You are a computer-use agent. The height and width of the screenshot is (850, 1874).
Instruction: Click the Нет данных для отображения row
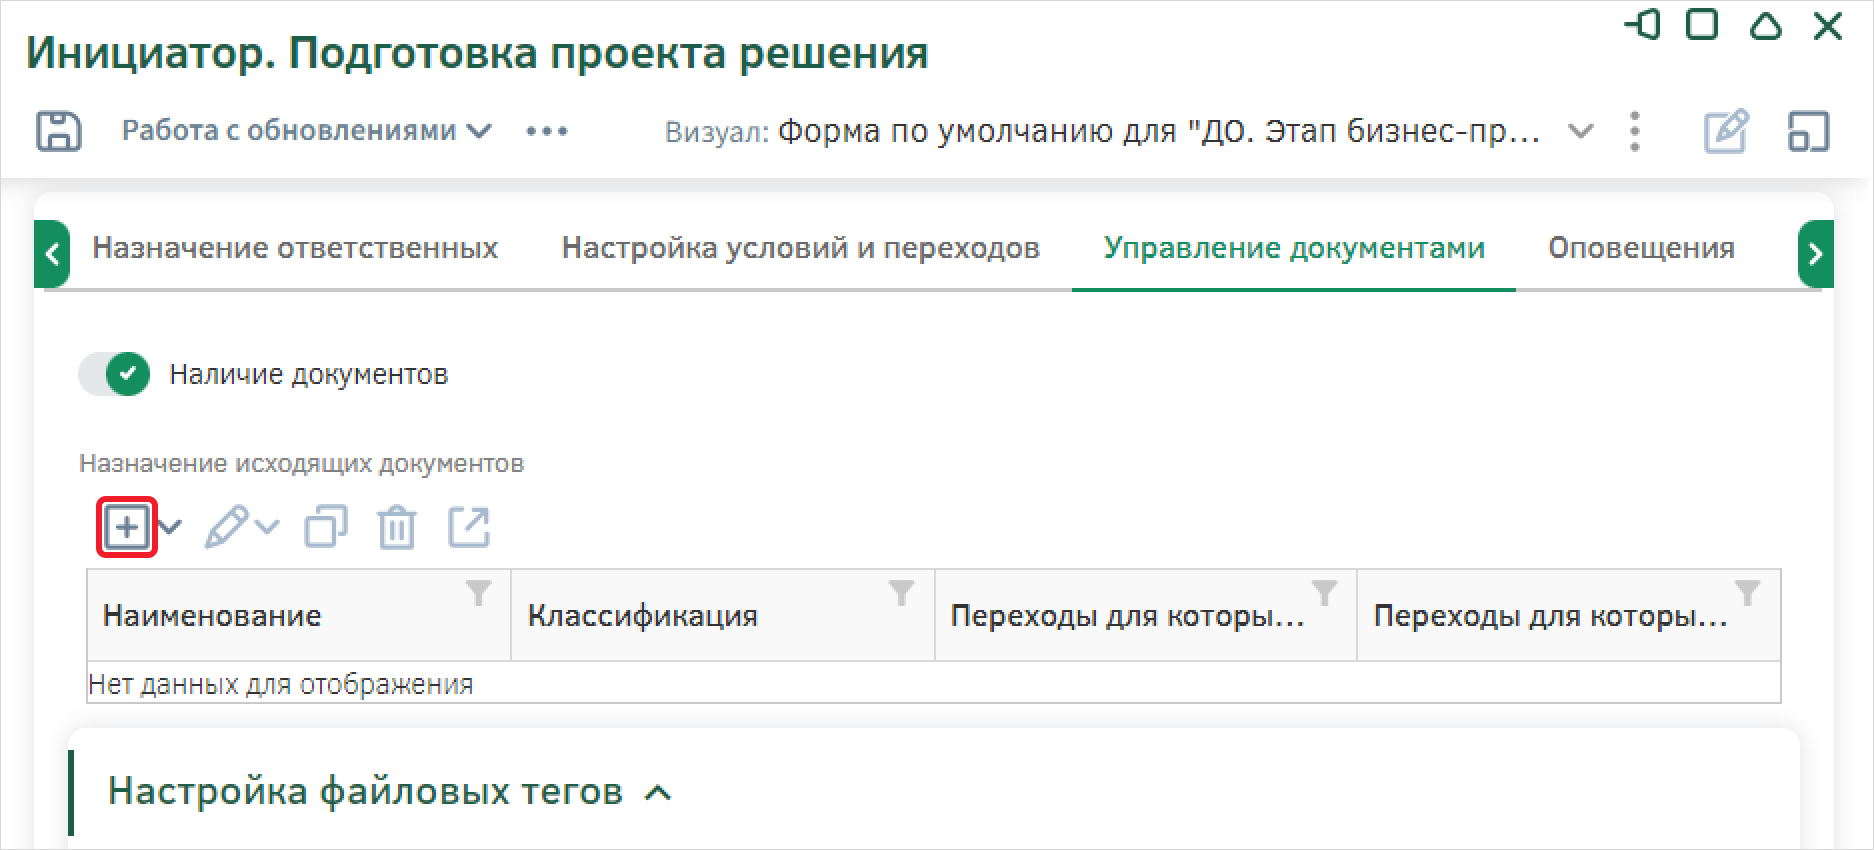(934, 684)
